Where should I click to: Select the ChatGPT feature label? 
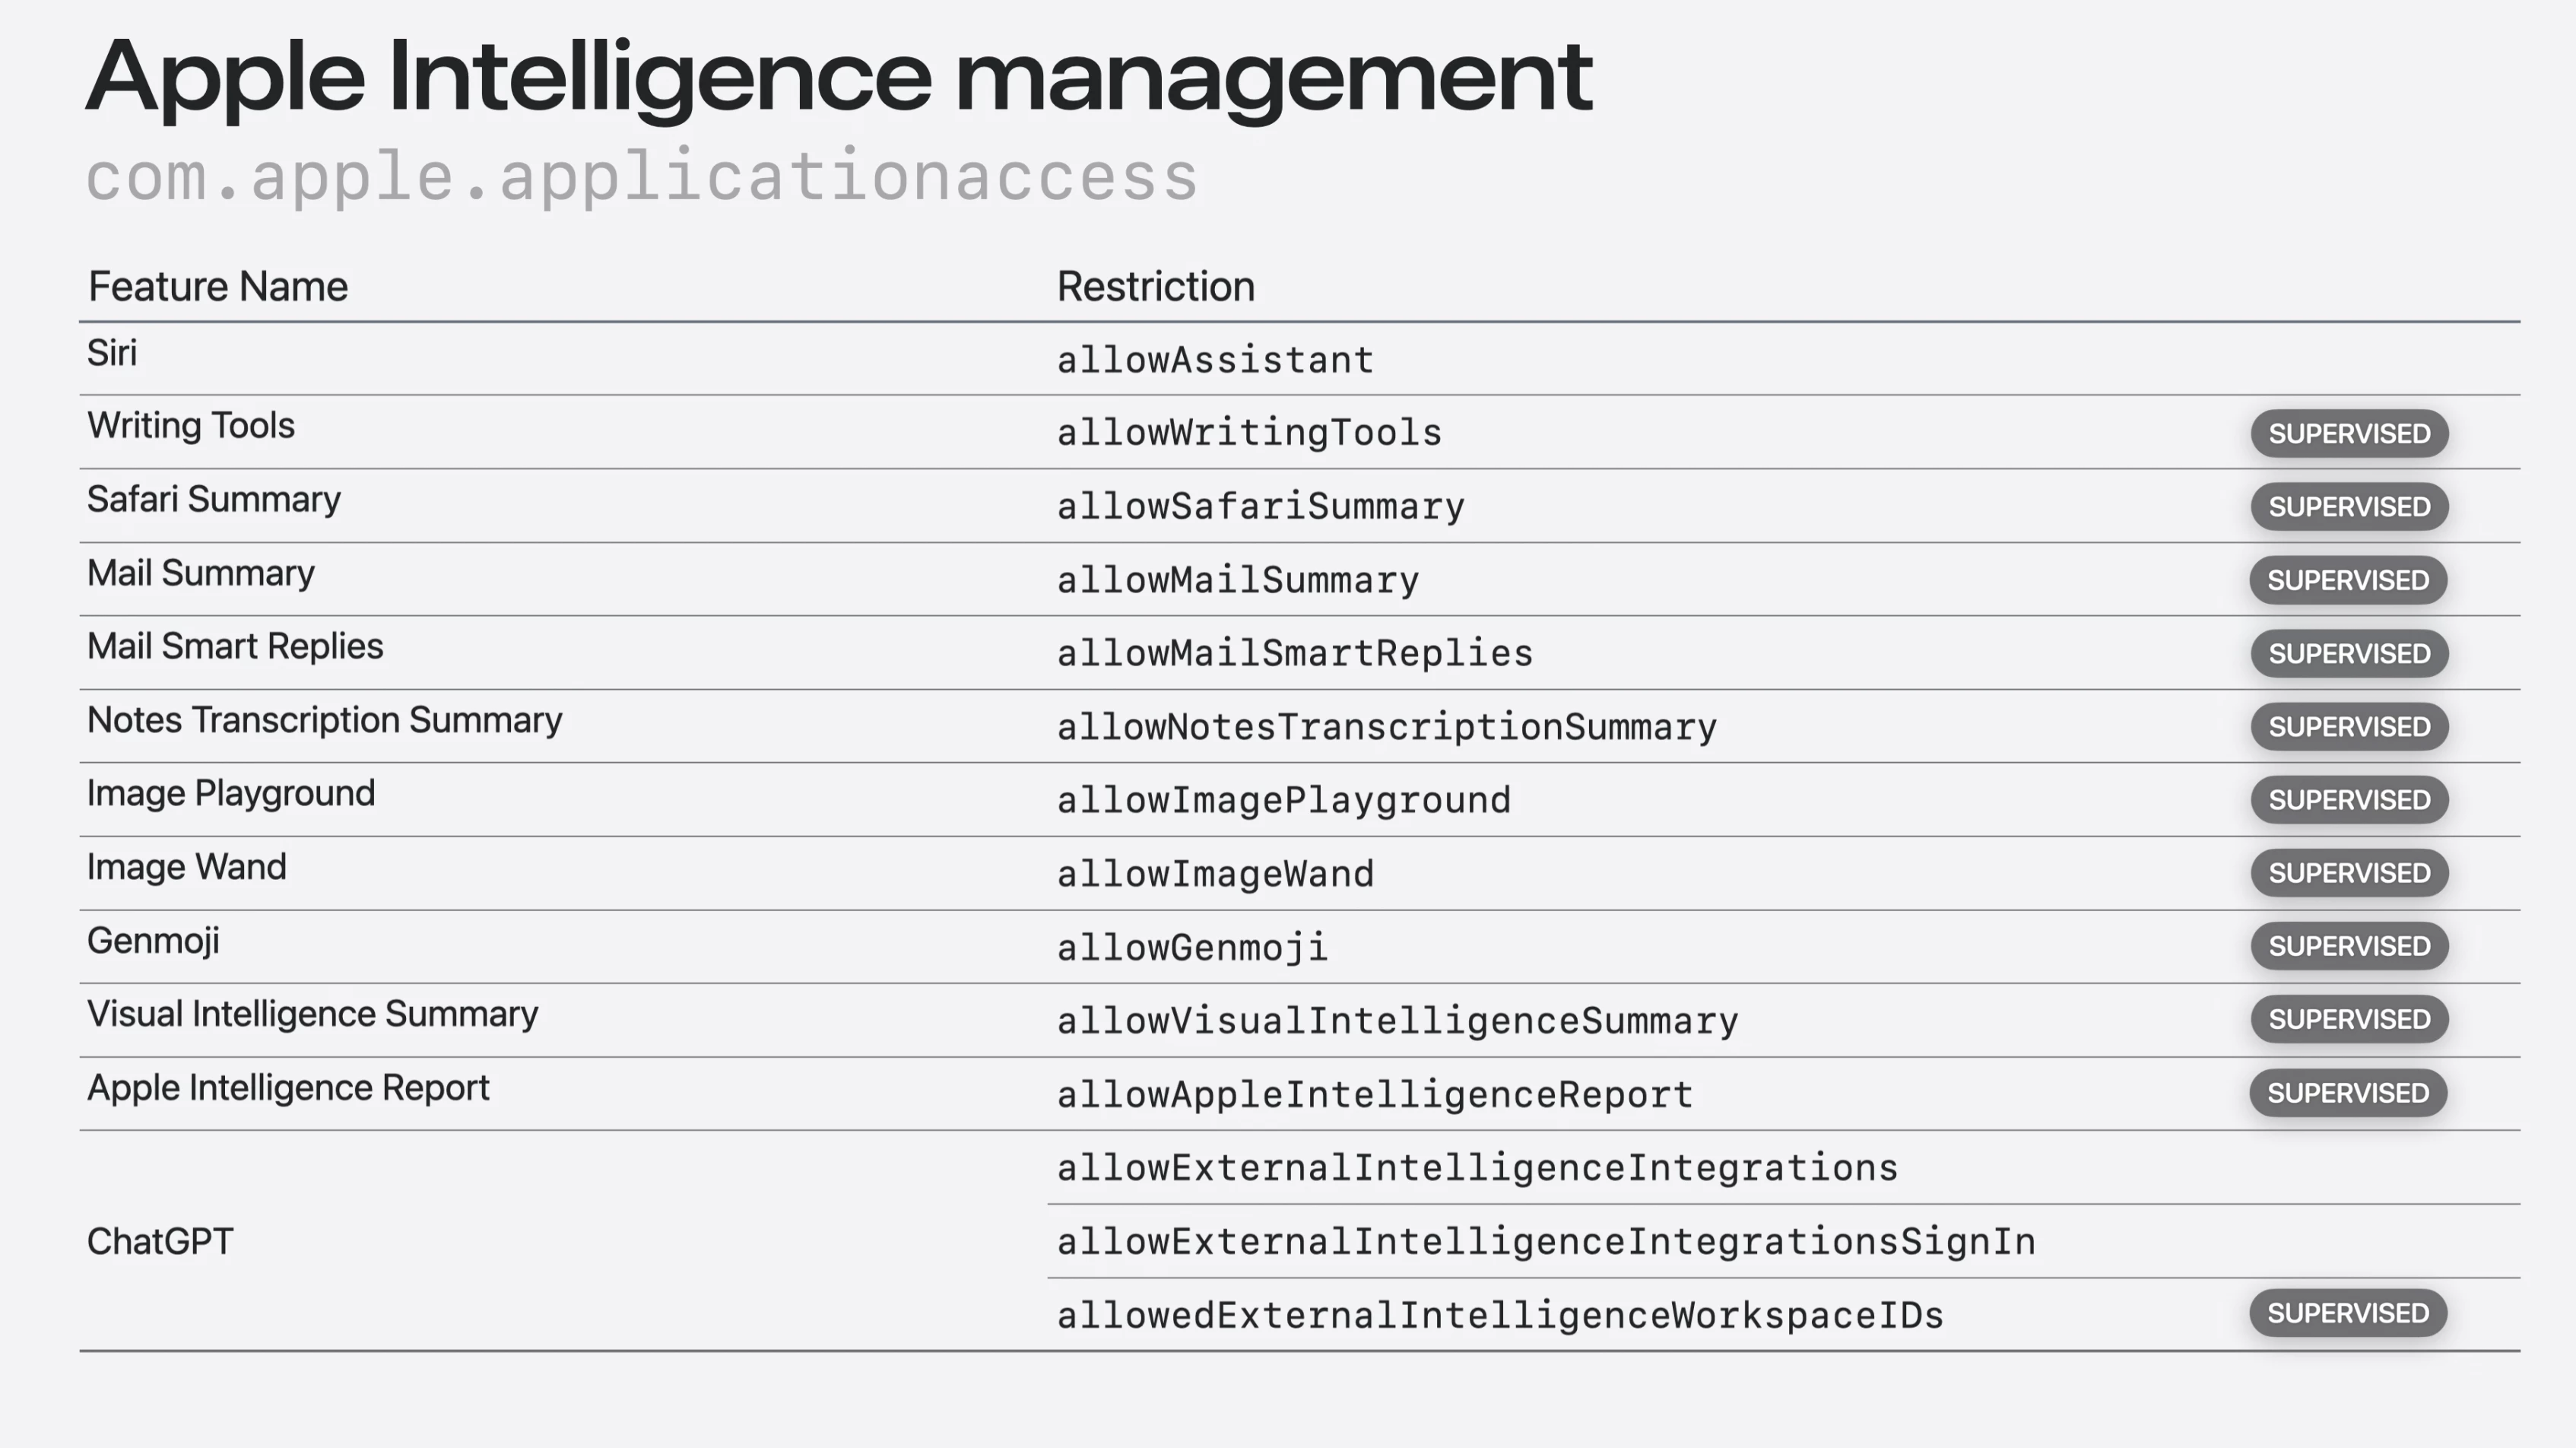click(160, 1241)
